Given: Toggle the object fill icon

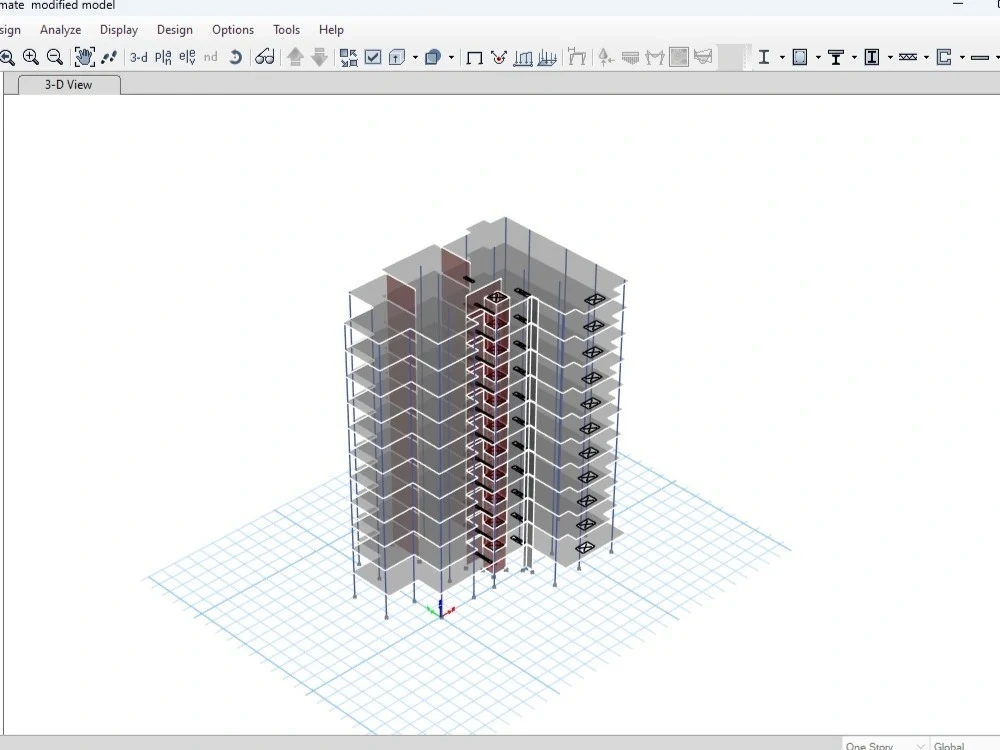Looking at the screenshot, I should click(x=433, y=57).
